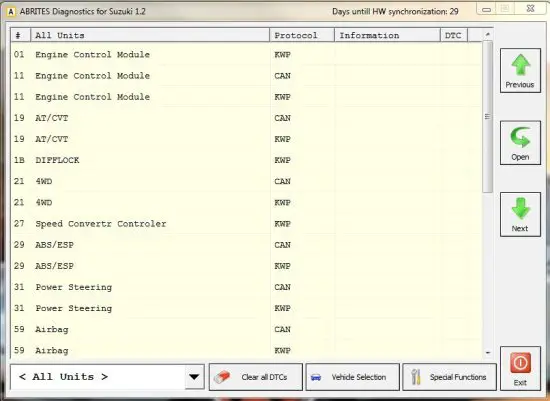Click the ABRITES app icon in title bar
Screen dimensions: 550x401
[11, 12]
